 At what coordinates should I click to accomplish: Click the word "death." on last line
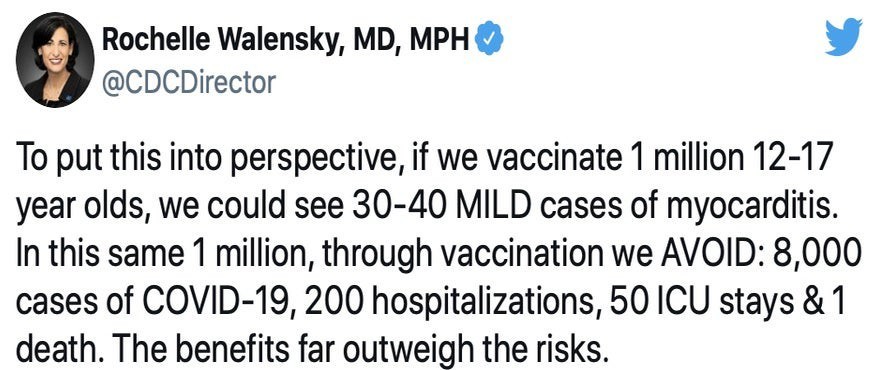[54, 351]
